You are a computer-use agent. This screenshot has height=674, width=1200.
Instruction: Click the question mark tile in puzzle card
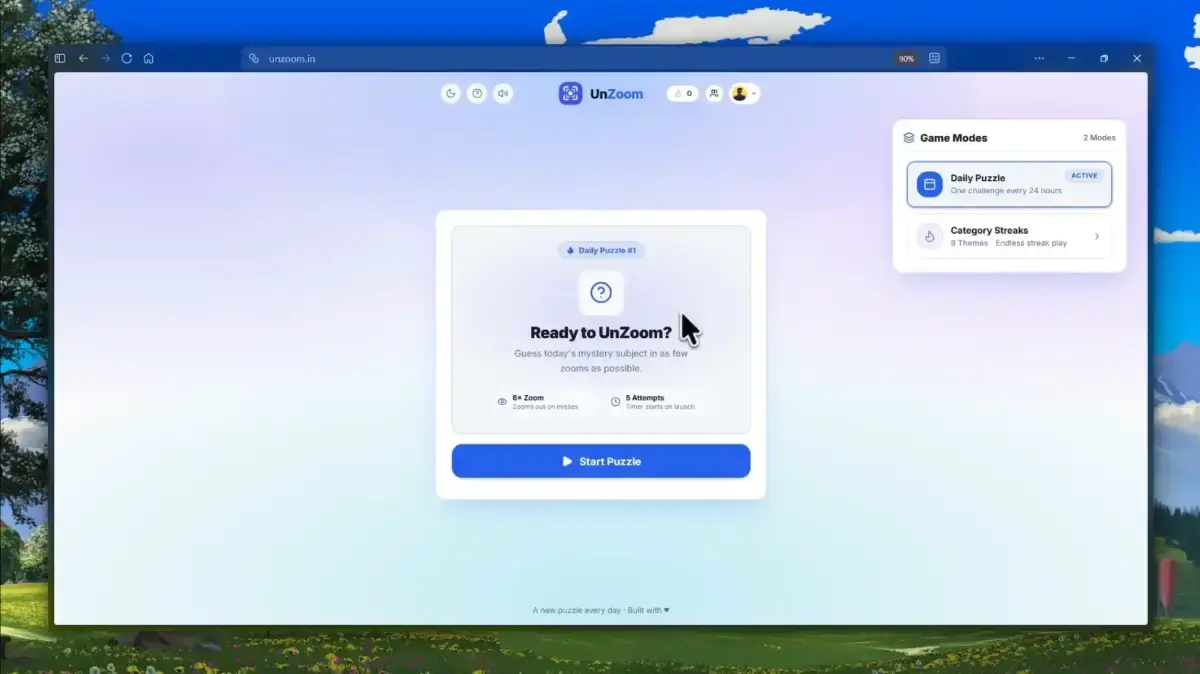[601, 292]
